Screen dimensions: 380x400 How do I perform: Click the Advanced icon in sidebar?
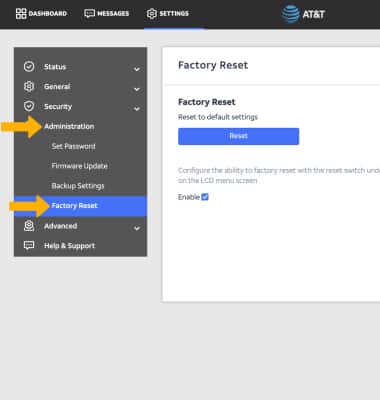pyautogui.click(x=29, y=226)
